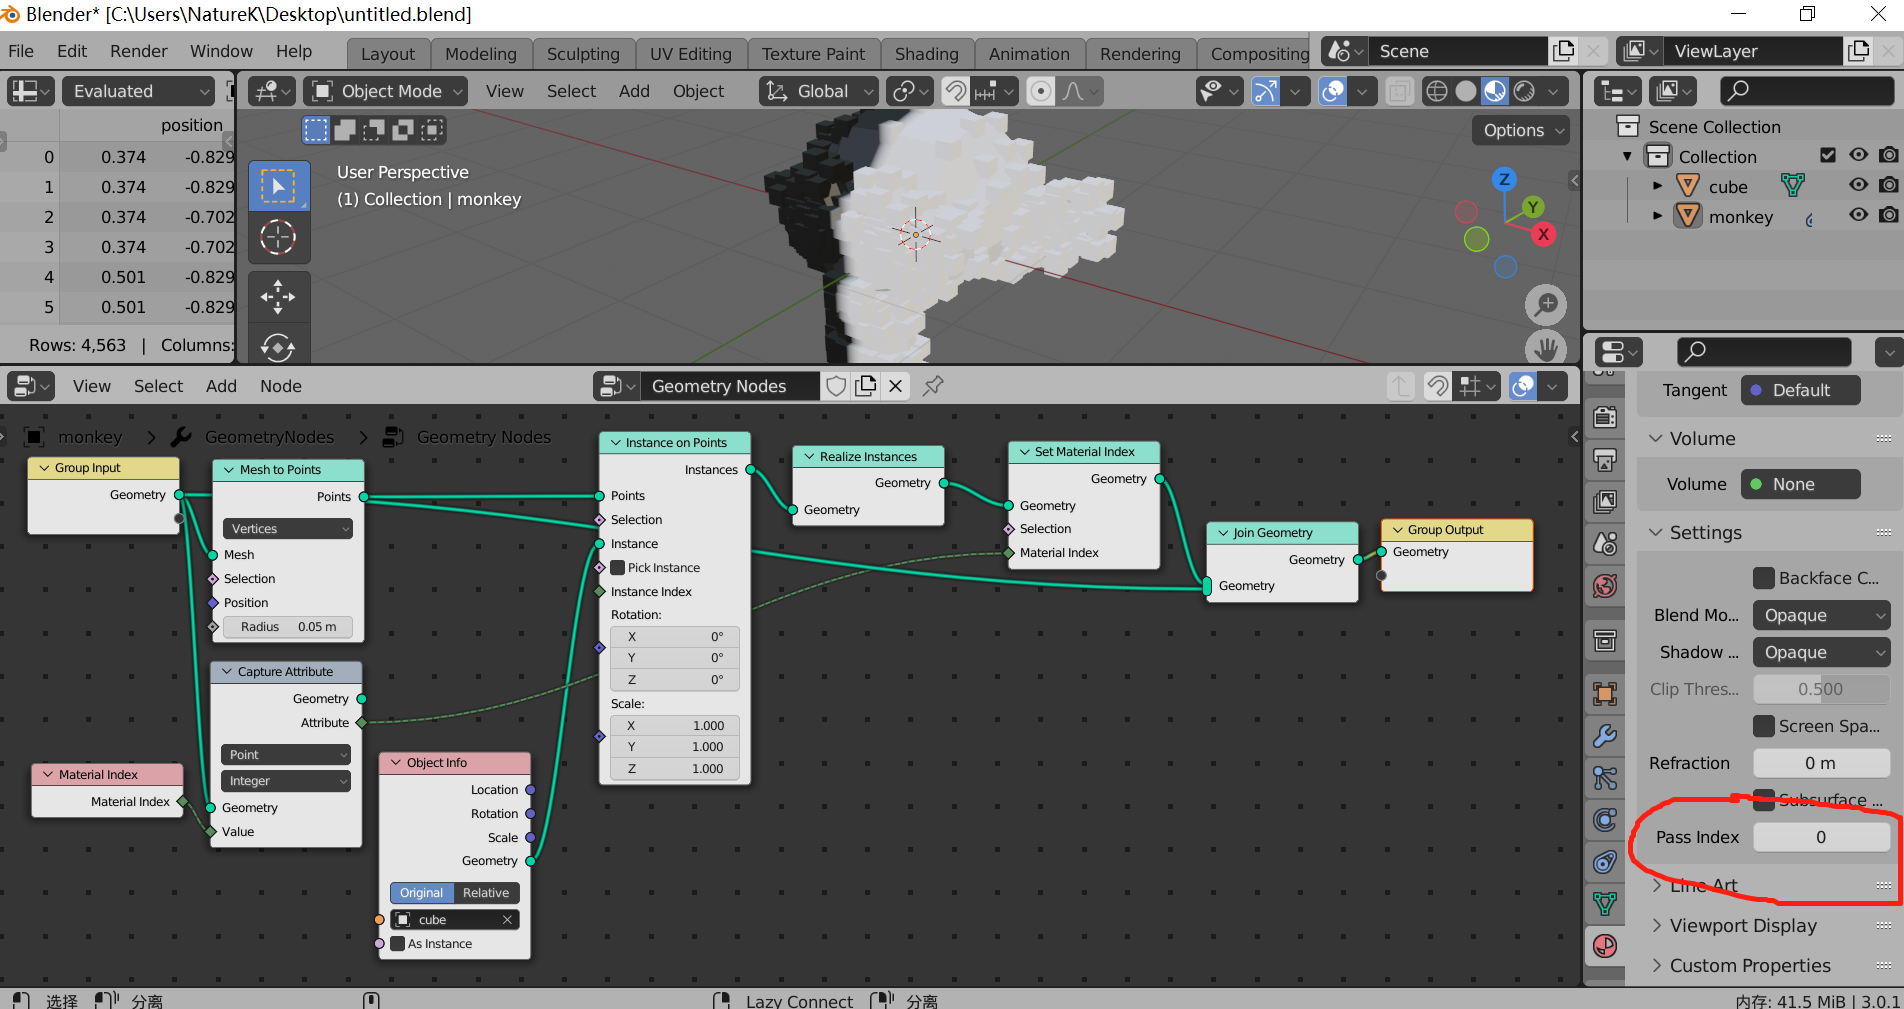
Task: Enable Subsurface Translucency checkbox
Action: tap(1764, 799)
